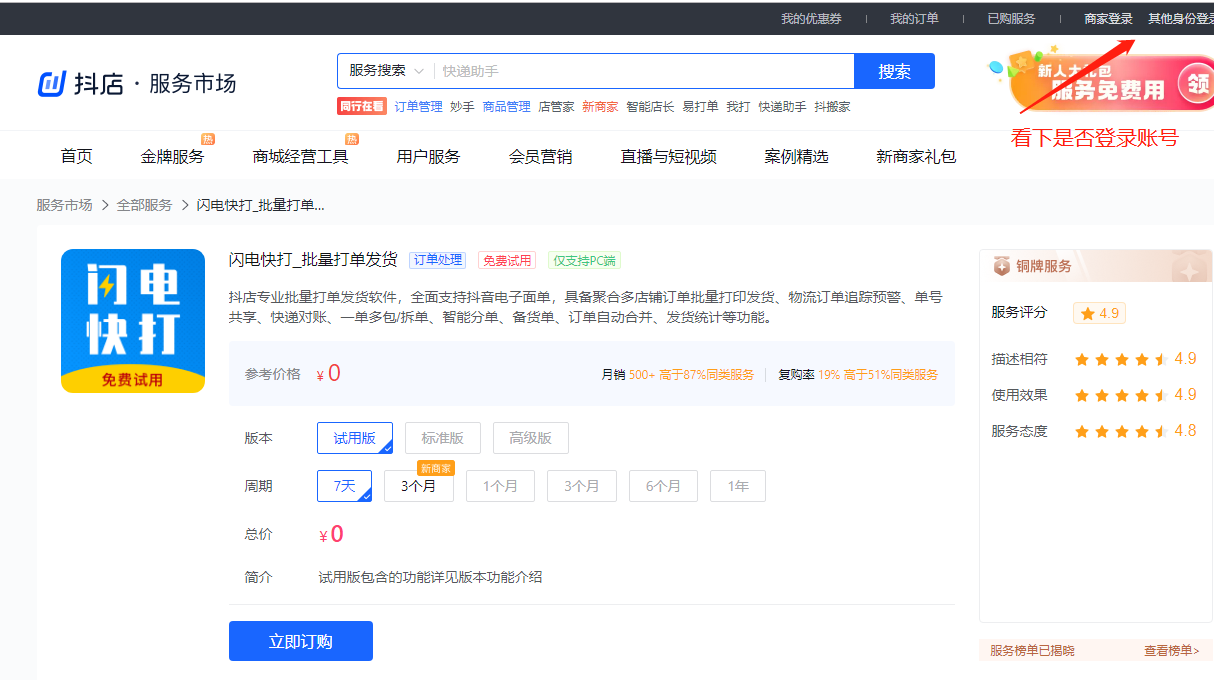The height and width of the screenshot is (680, 1214).
Task: Open the 金牌服务 nav tab
Action: pyautogui.click(x=172, y=156)
